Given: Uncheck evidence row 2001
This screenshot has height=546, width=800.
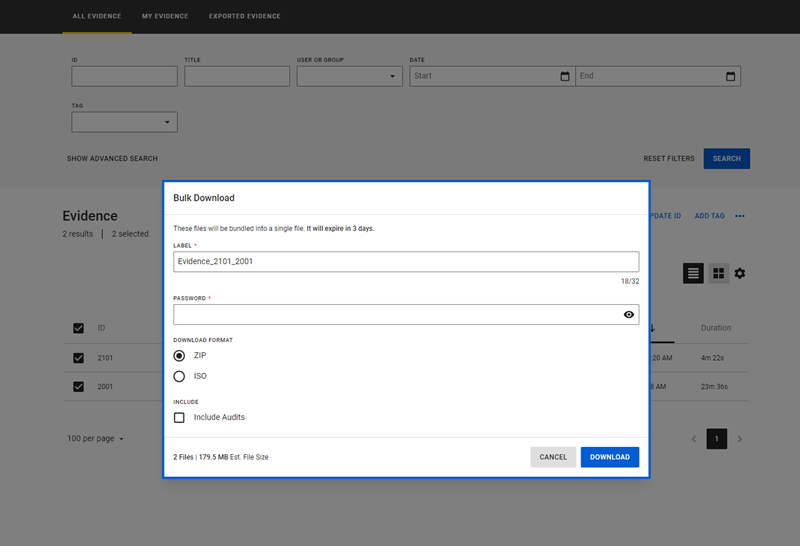Looking at the screenshot, I should click(78, 386).
